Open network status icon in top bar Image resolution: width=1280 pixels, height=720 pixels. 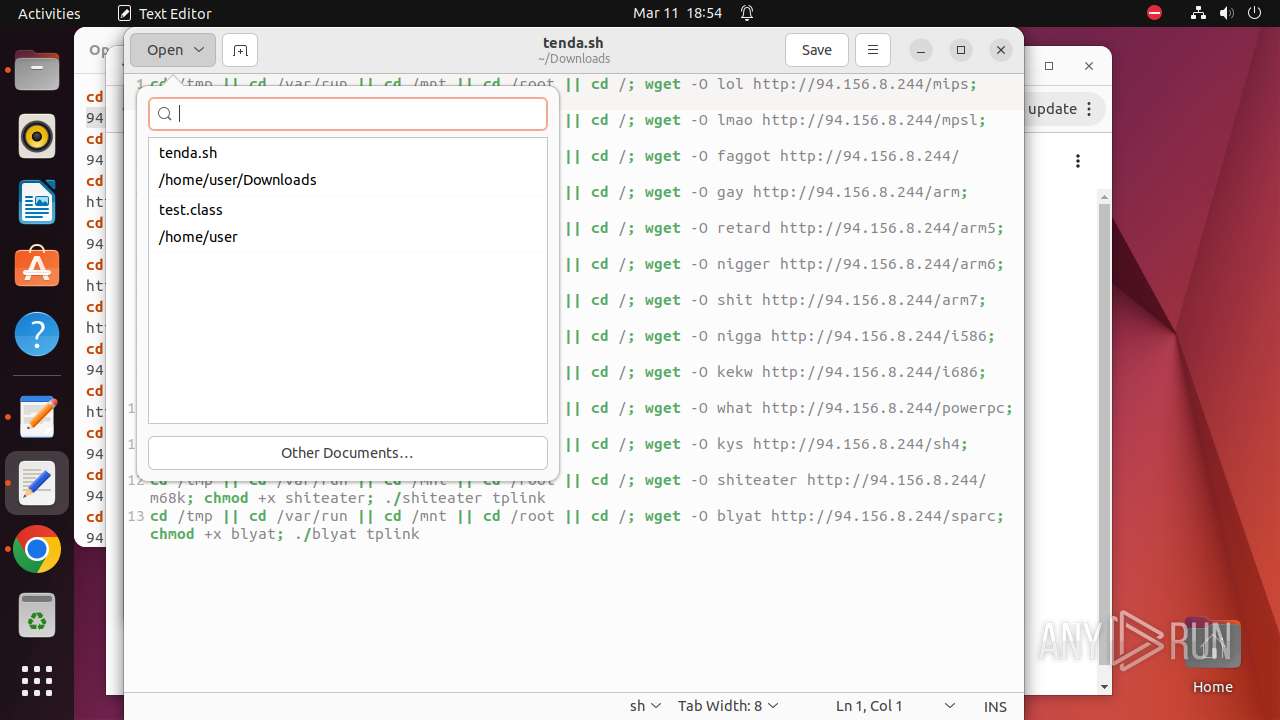point(1198,13)
